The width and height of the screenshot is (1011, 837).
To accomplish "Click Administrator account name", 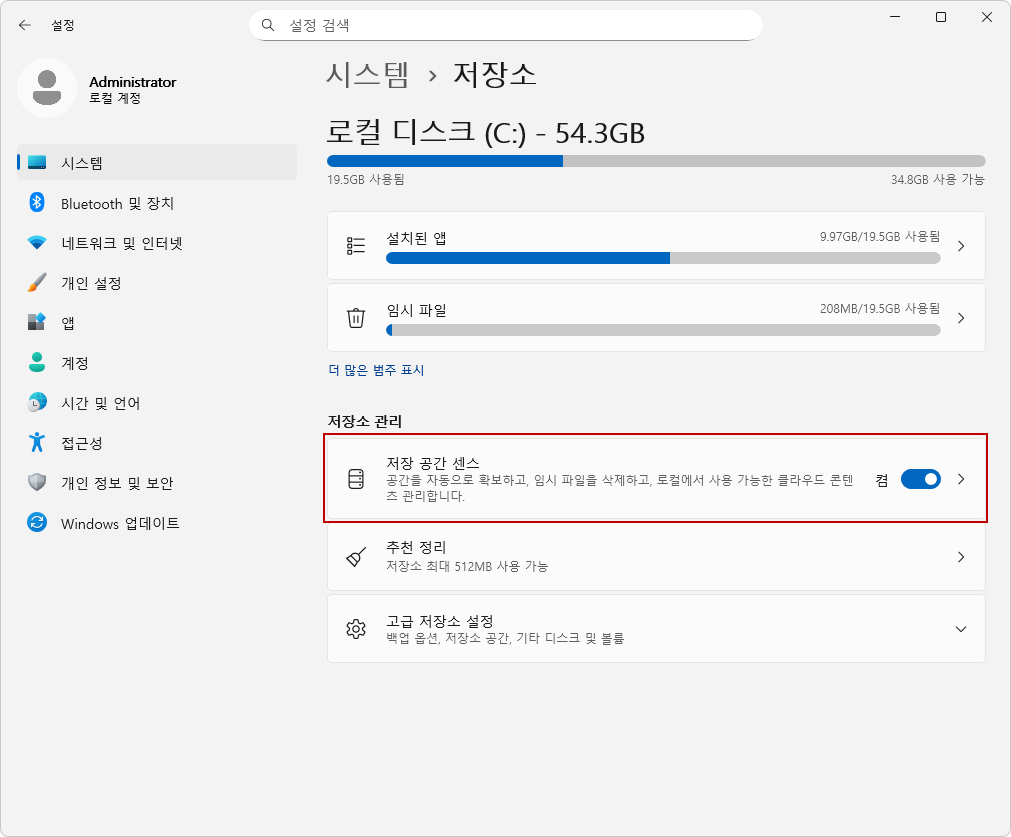I will [x=132, y=82].
